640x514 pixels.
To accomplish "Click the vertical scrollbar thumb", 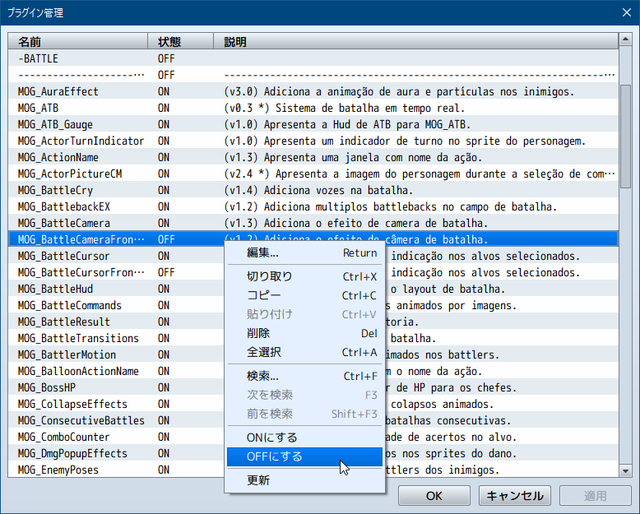I will tap(625, 137).
